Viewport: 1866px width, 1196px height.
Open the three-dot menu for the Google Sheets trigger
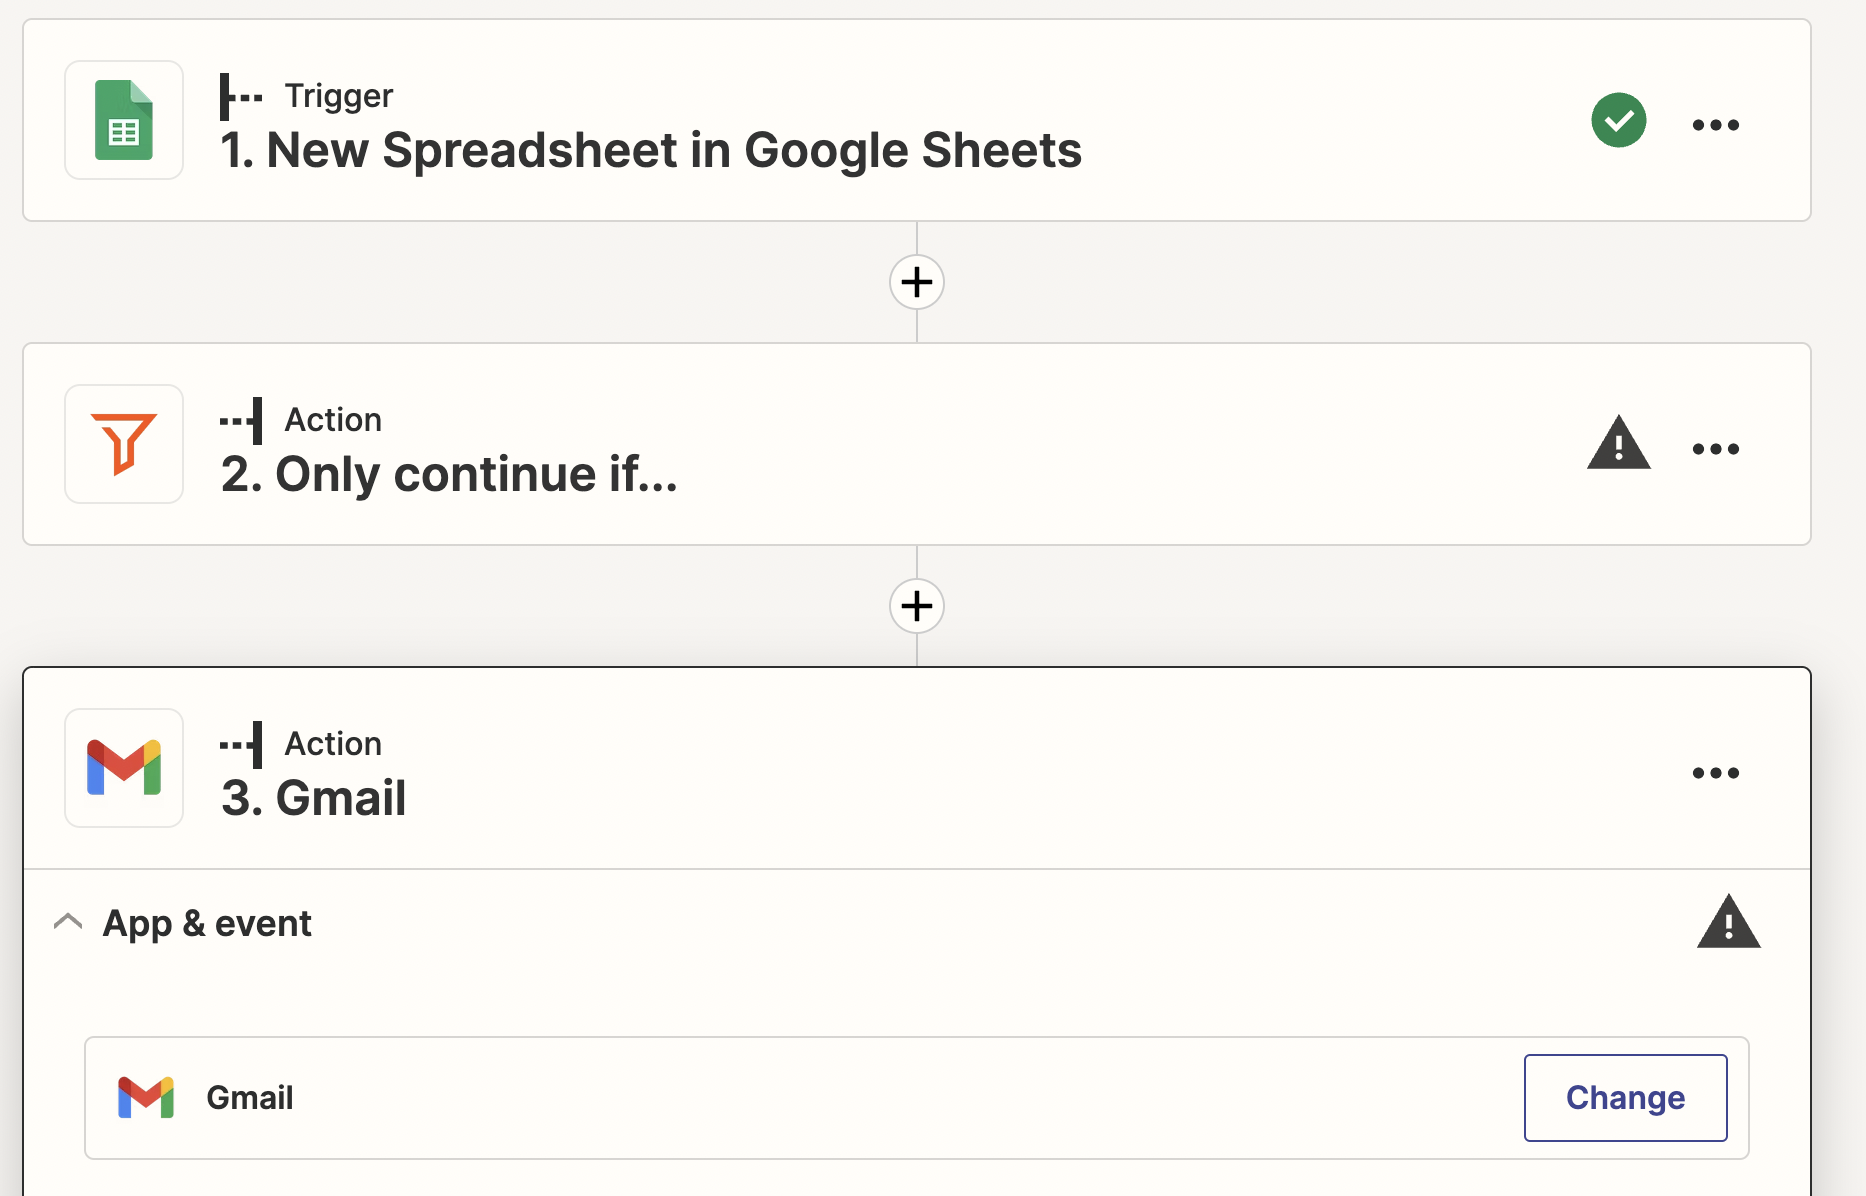(x=1715, y=125)
